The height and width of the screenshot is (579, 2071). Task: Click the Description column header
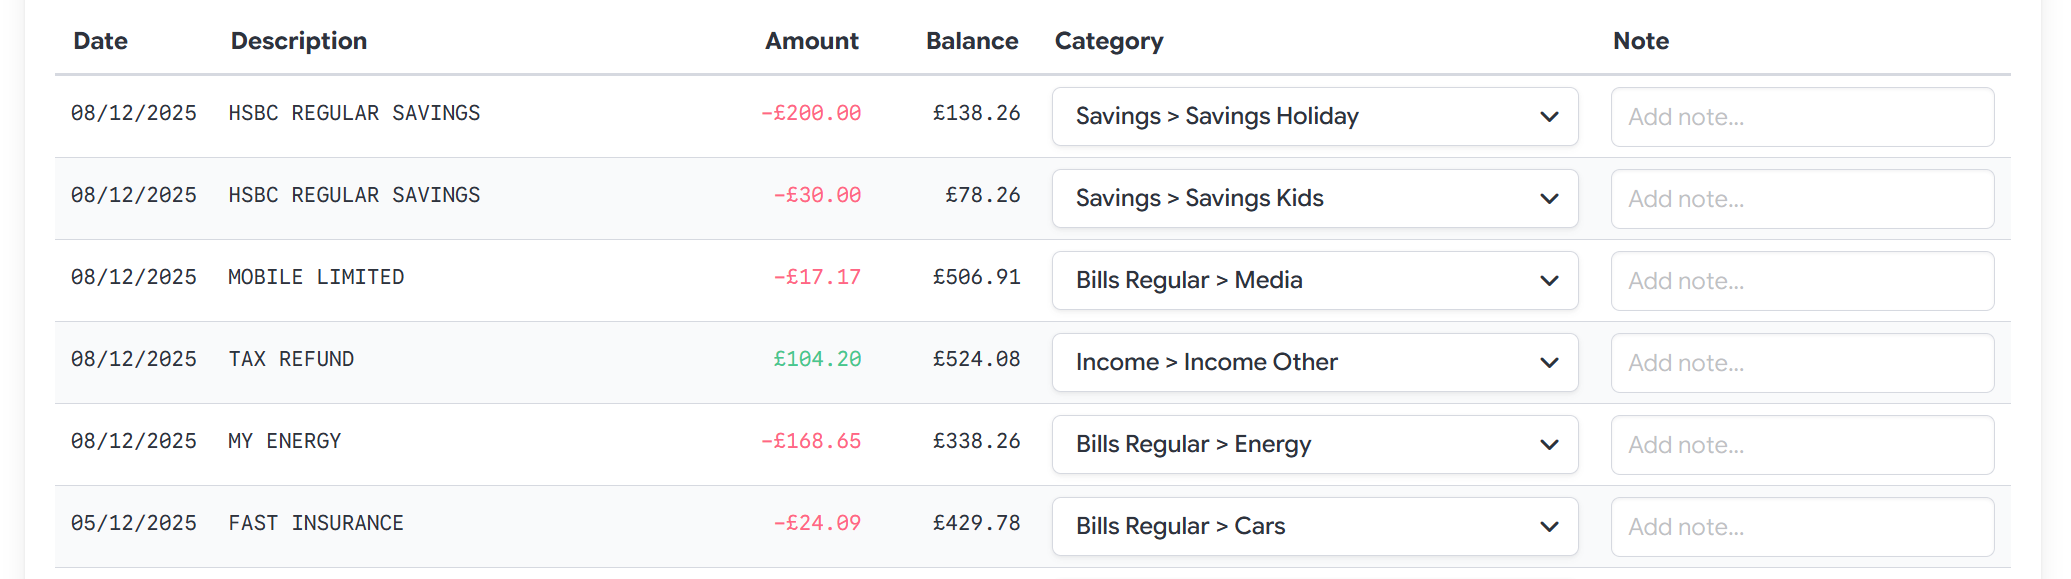[298, 41]
